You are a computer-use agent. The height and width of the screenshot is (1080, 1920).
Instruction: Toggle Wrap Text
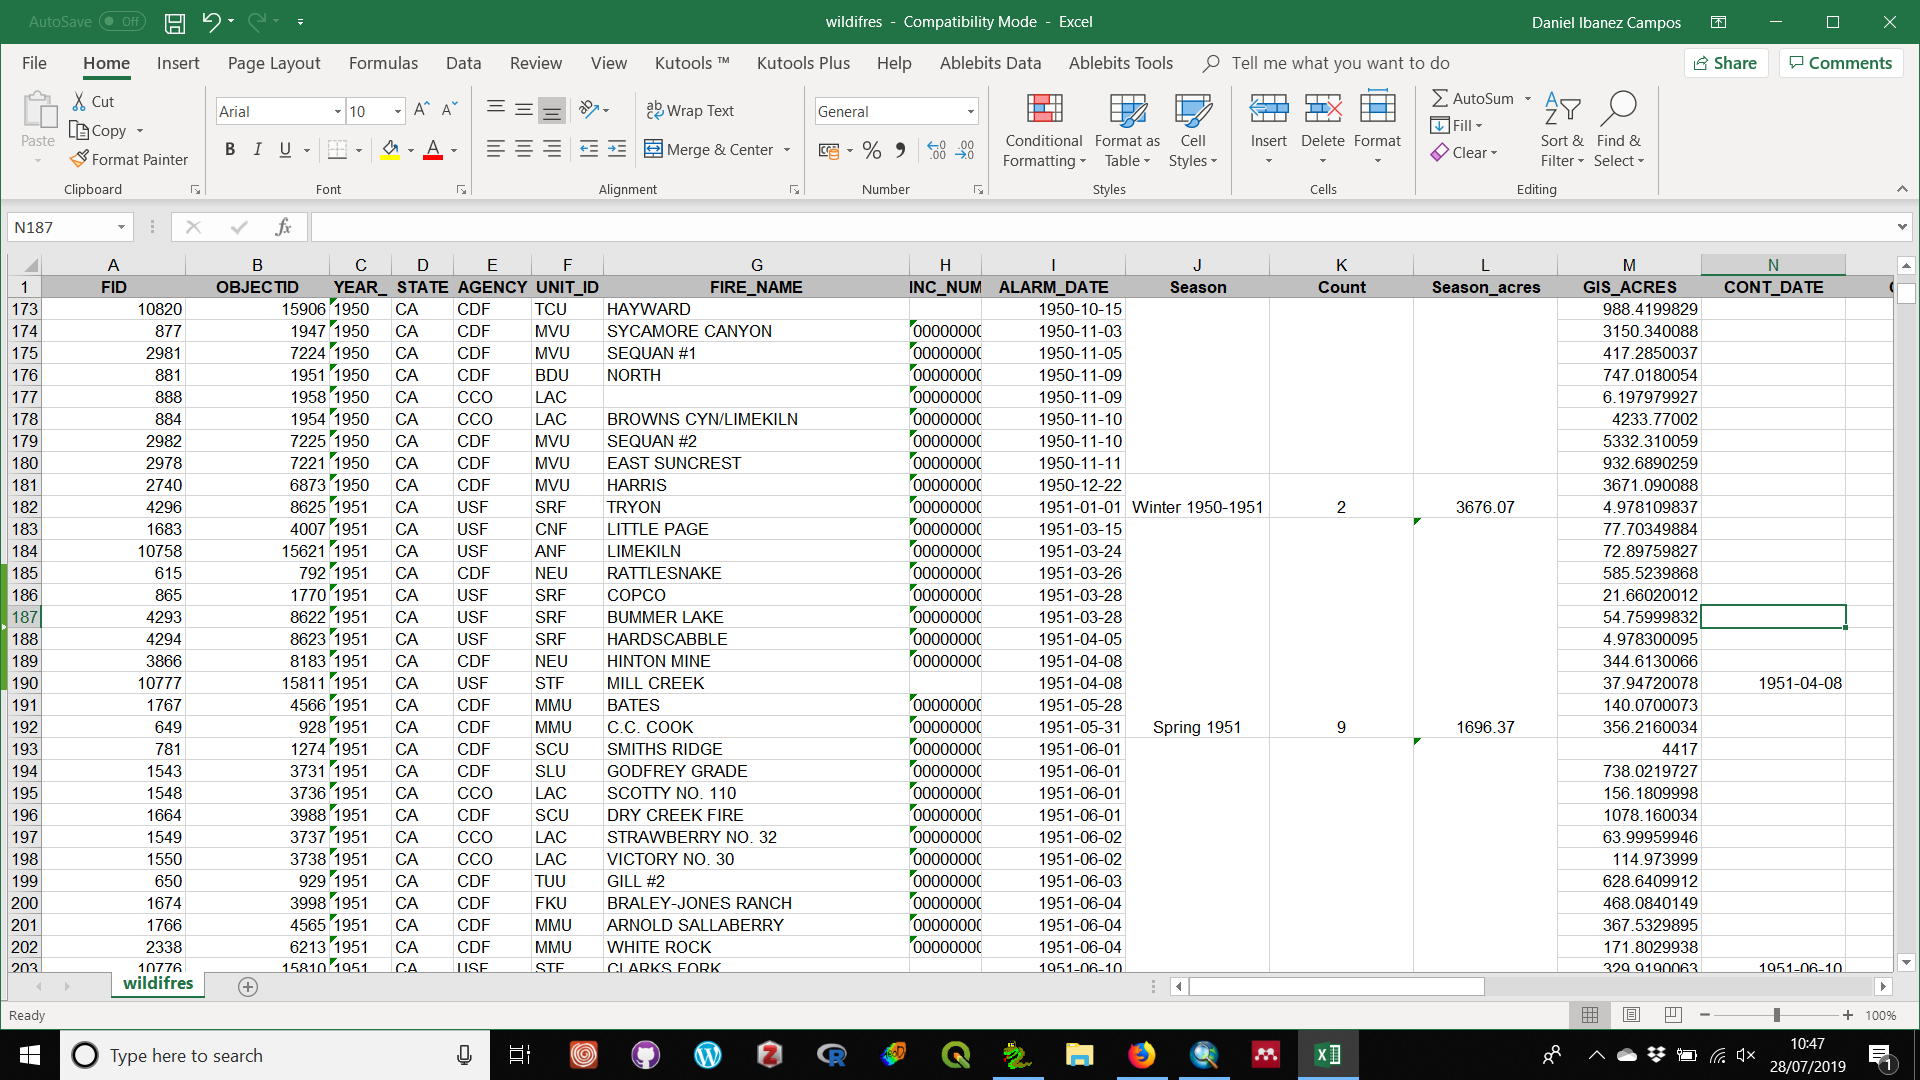coord(690,110)
